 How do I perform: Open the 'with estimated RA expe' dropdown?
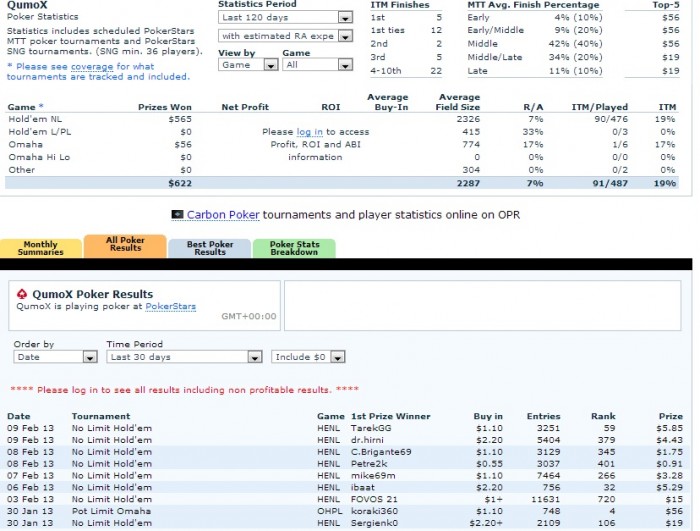tap(285, 36)
